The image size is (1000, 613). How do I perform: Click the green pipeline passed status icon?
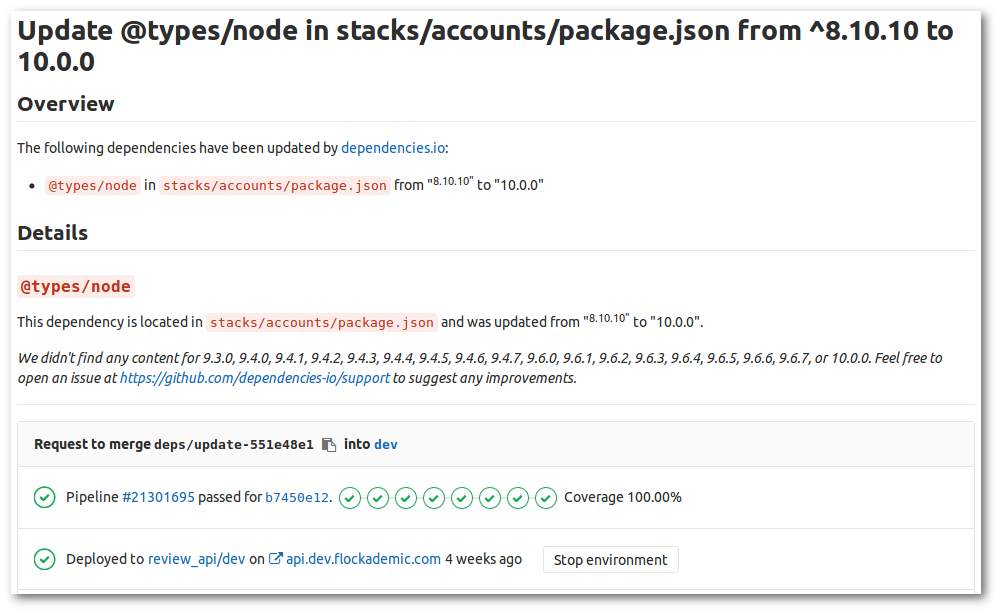44,497
